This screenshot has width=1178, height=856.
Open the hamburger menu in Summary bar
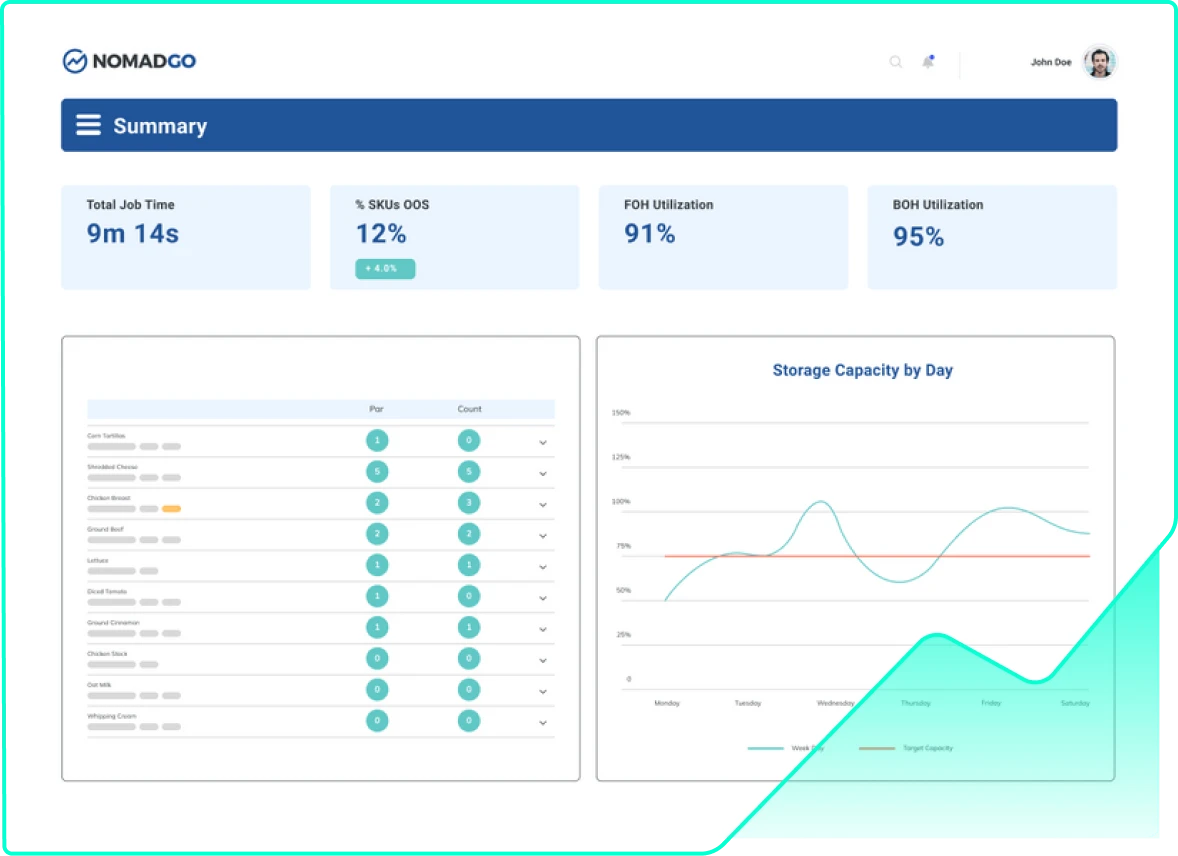pos(89,124)
